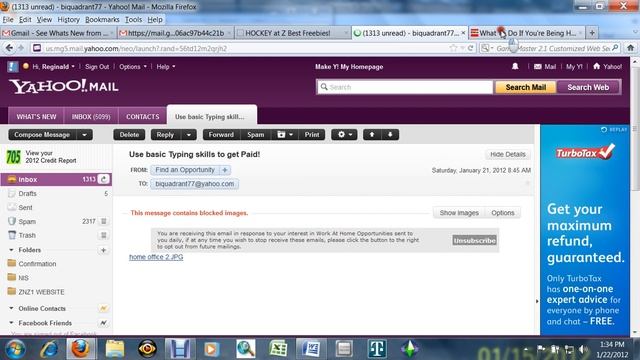
Task: Click the Forward button
Action: [x=221, y=135]
